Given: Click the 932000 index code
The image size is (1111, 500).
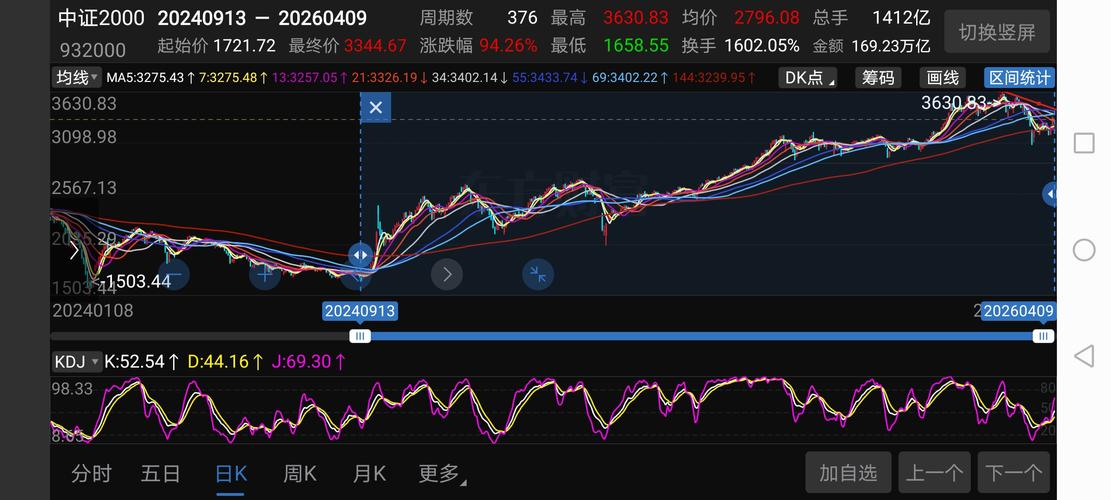Looking at the screenshot, I should click(x=93, y=50).
